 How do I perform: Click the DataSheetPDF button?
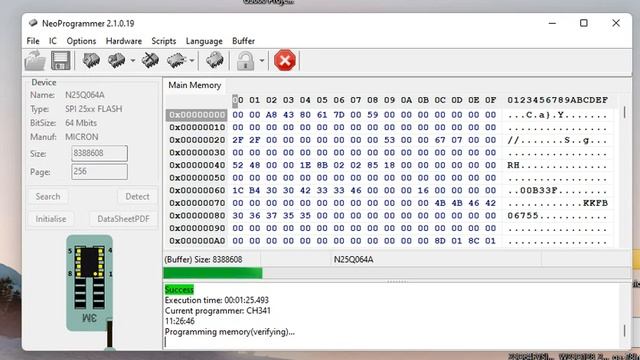123,219
